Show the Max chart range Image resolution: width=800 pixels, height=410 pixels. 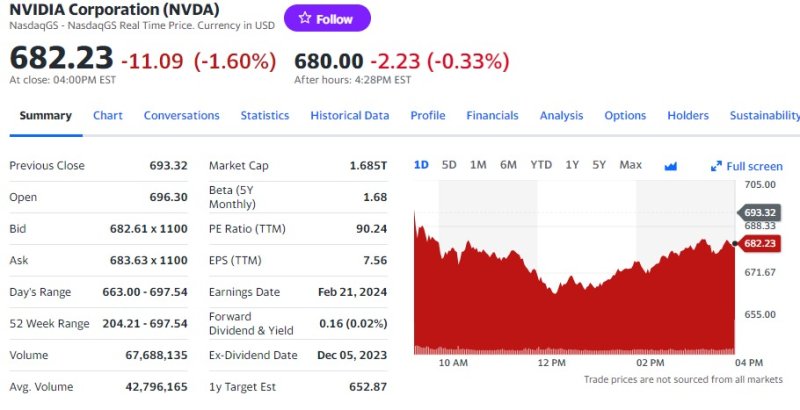(x=630, y=165)
